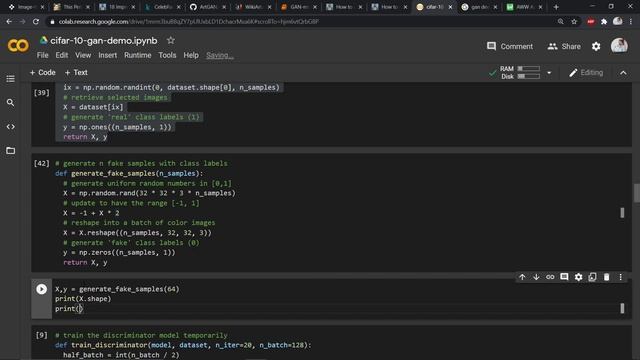
Task: Star the cifar-10-gan-demo notebook
Action: (171, 40)
